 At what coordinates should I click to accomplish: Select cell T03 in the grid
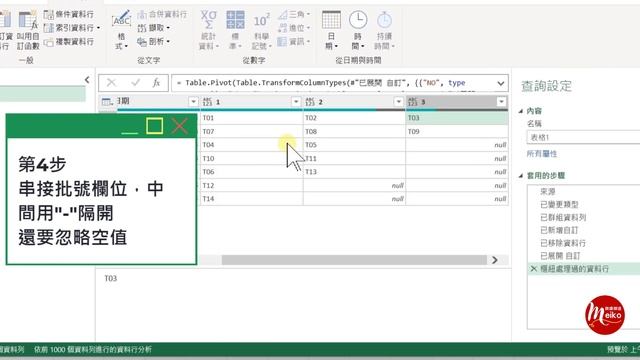click(457, 118)
